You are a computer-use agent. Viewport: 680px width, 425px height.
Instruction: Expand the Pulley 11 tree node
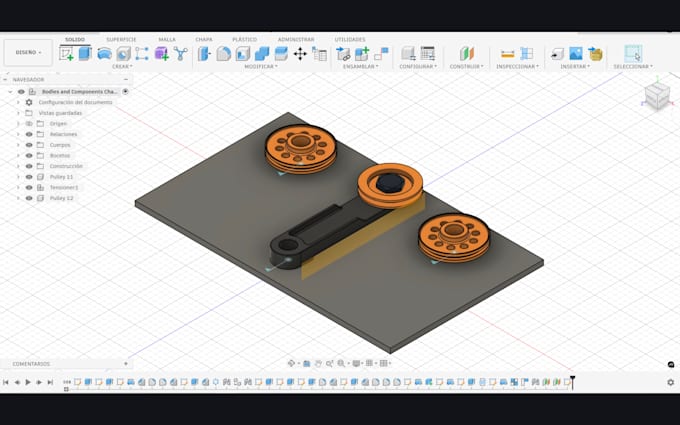point(18,177)
